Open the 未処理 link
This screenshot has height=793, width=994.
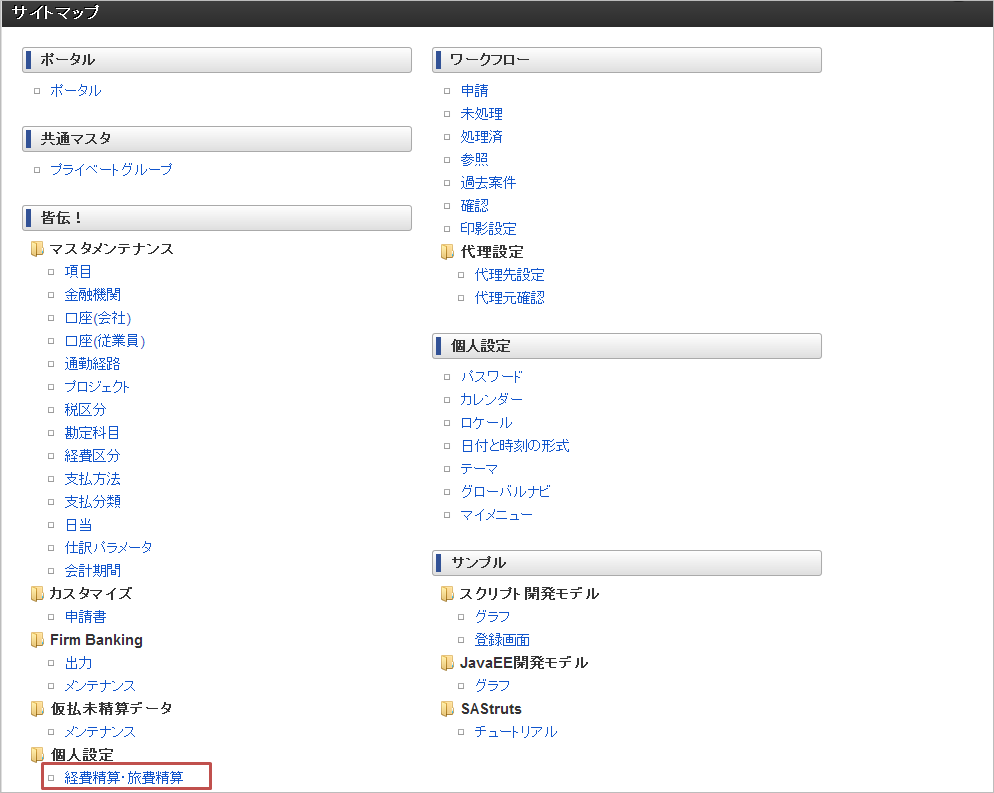(482, 114)
